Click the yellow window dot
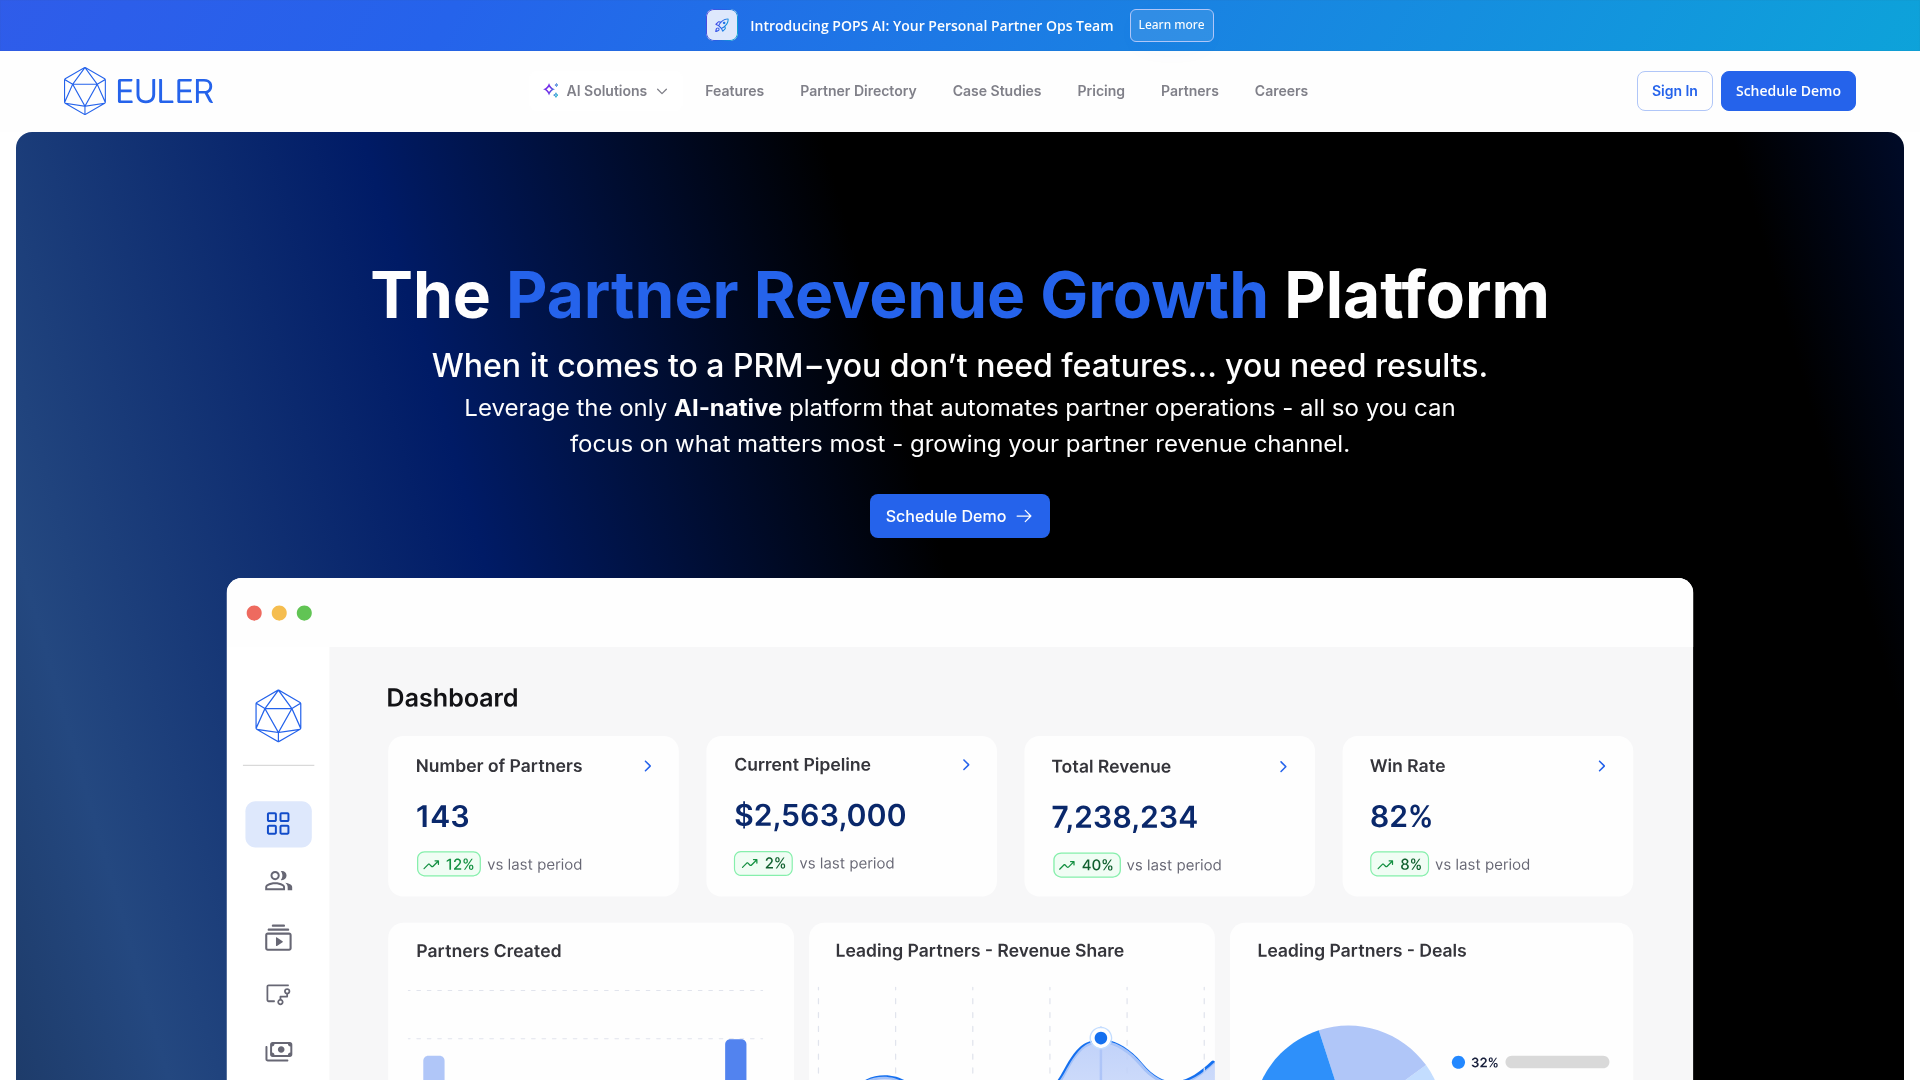This screenshot has width=1920, height=1080. 279,613
